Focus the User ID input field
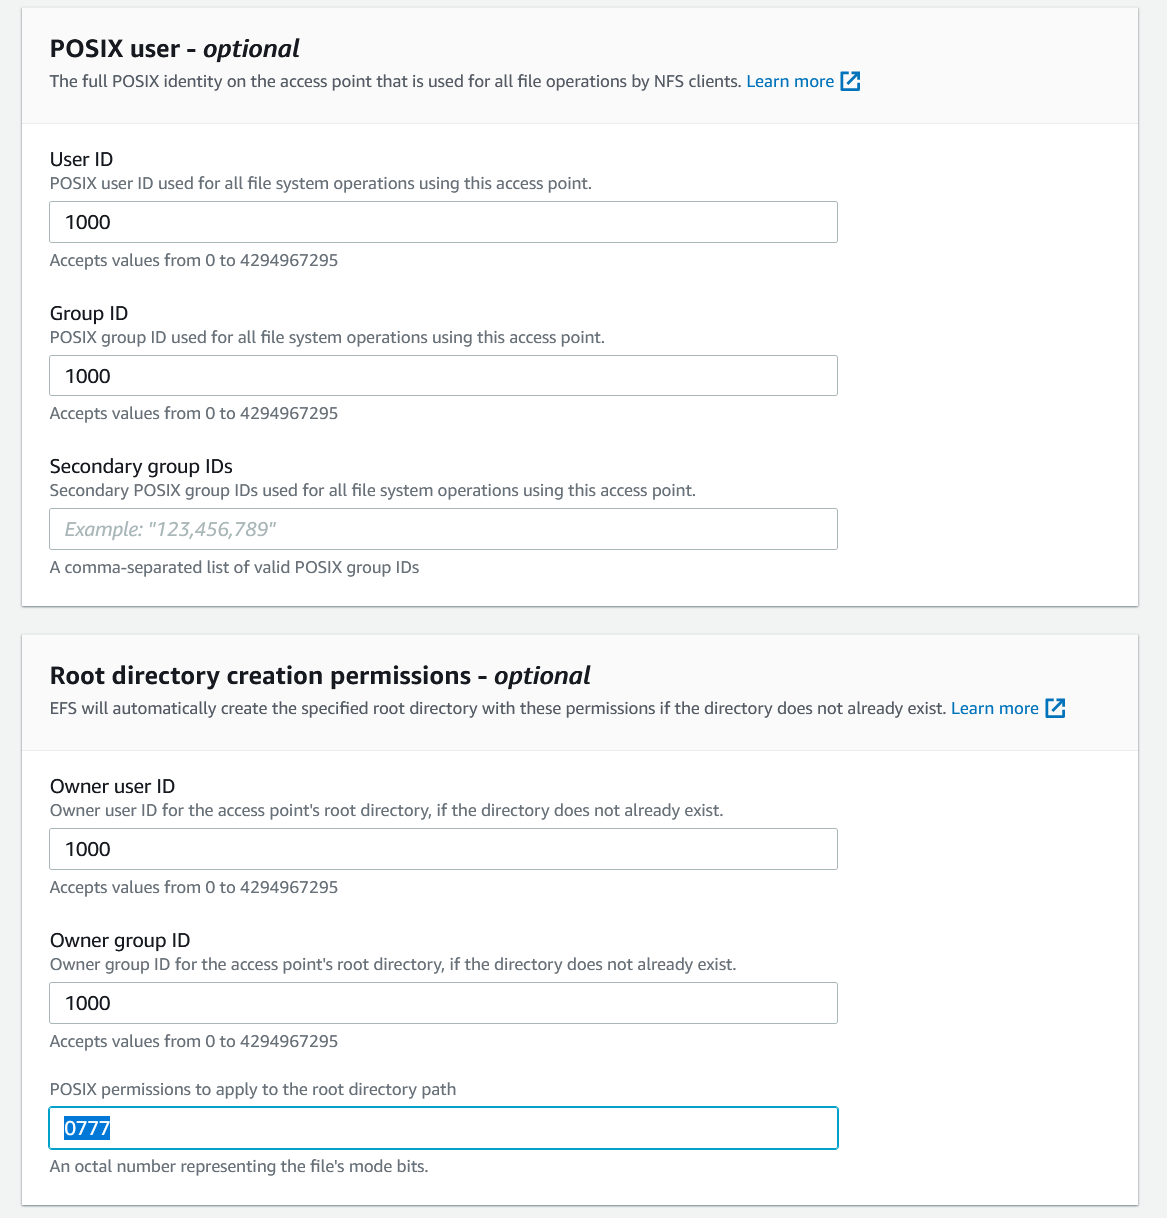Image resolution: width=1167 pixels, height=1218 pixels. point(443,222)
